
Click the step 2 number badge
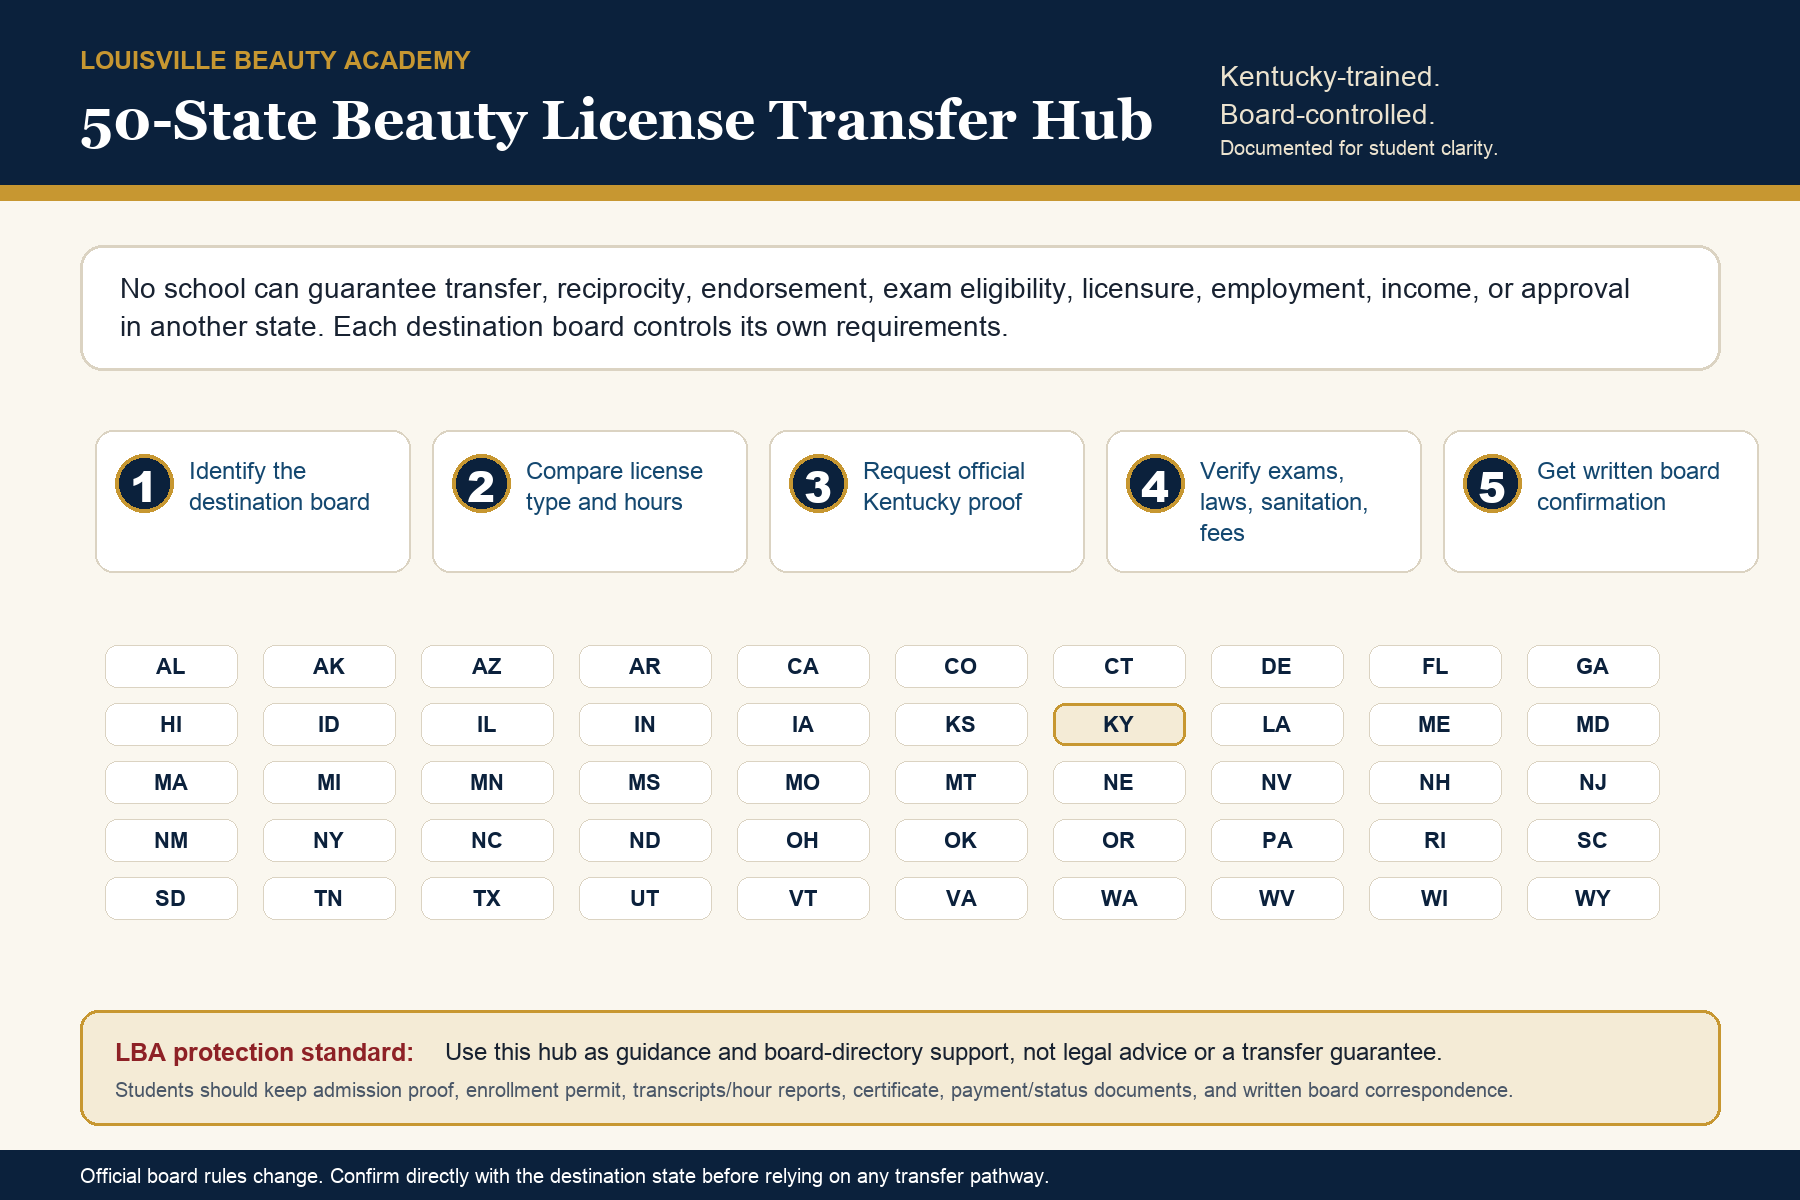(481, 484)
